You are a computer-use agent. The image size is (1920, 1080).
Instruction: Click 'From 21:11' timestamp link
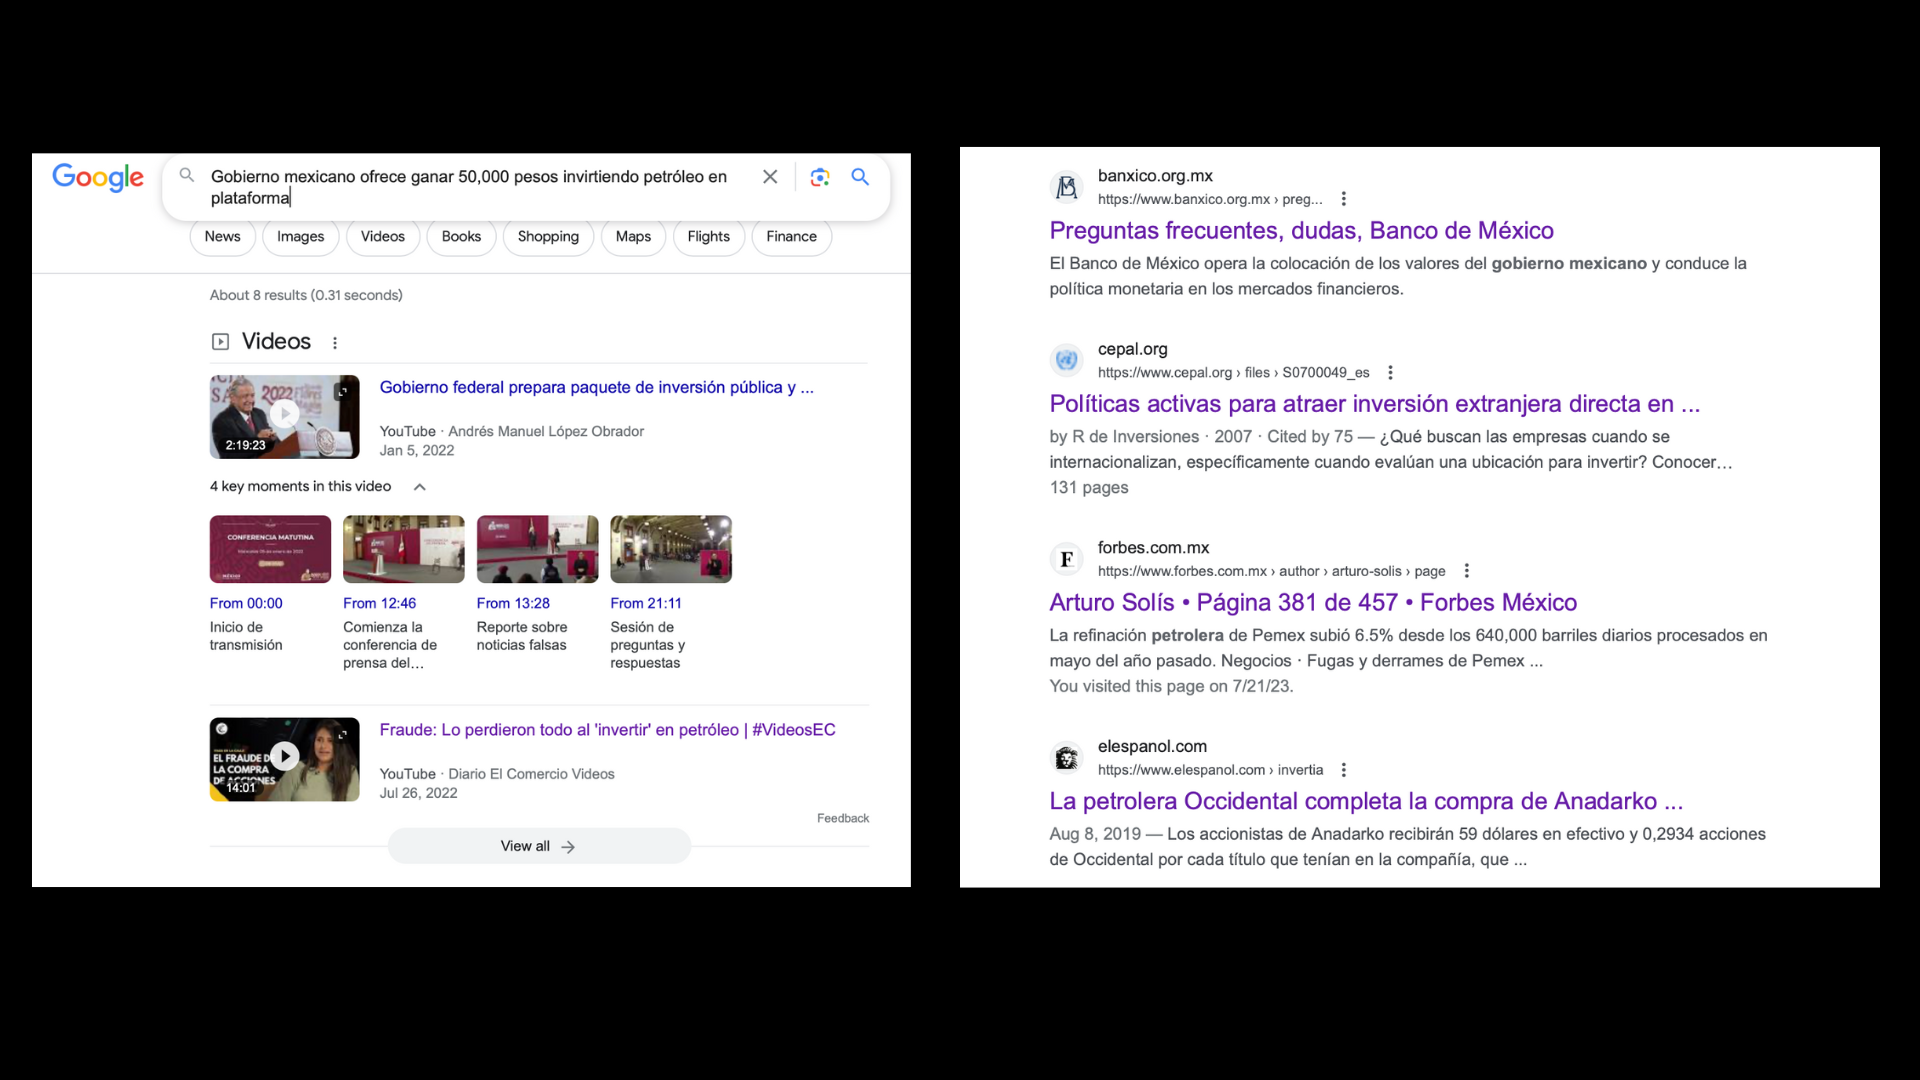(x=646, y=604)
